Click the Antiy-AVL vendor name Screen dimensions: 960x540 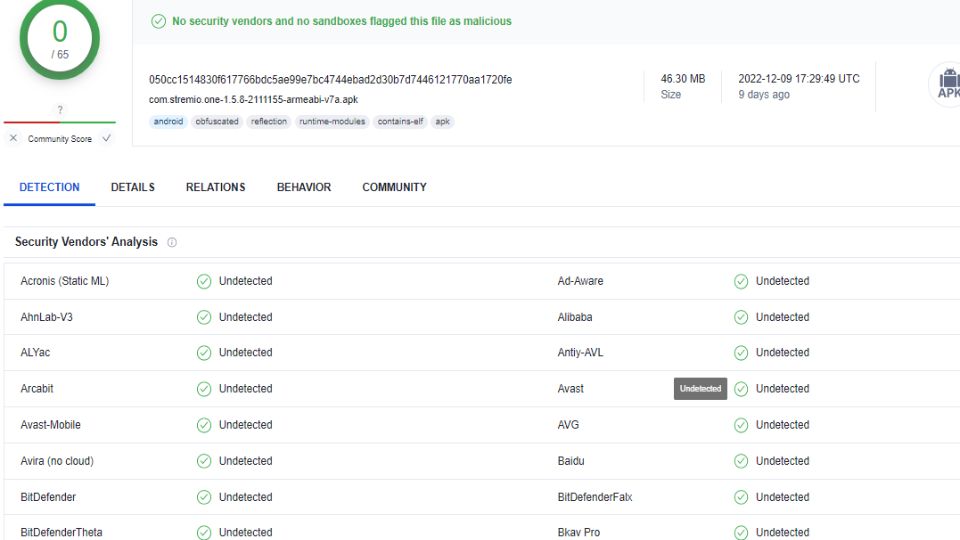pos(580,353)
